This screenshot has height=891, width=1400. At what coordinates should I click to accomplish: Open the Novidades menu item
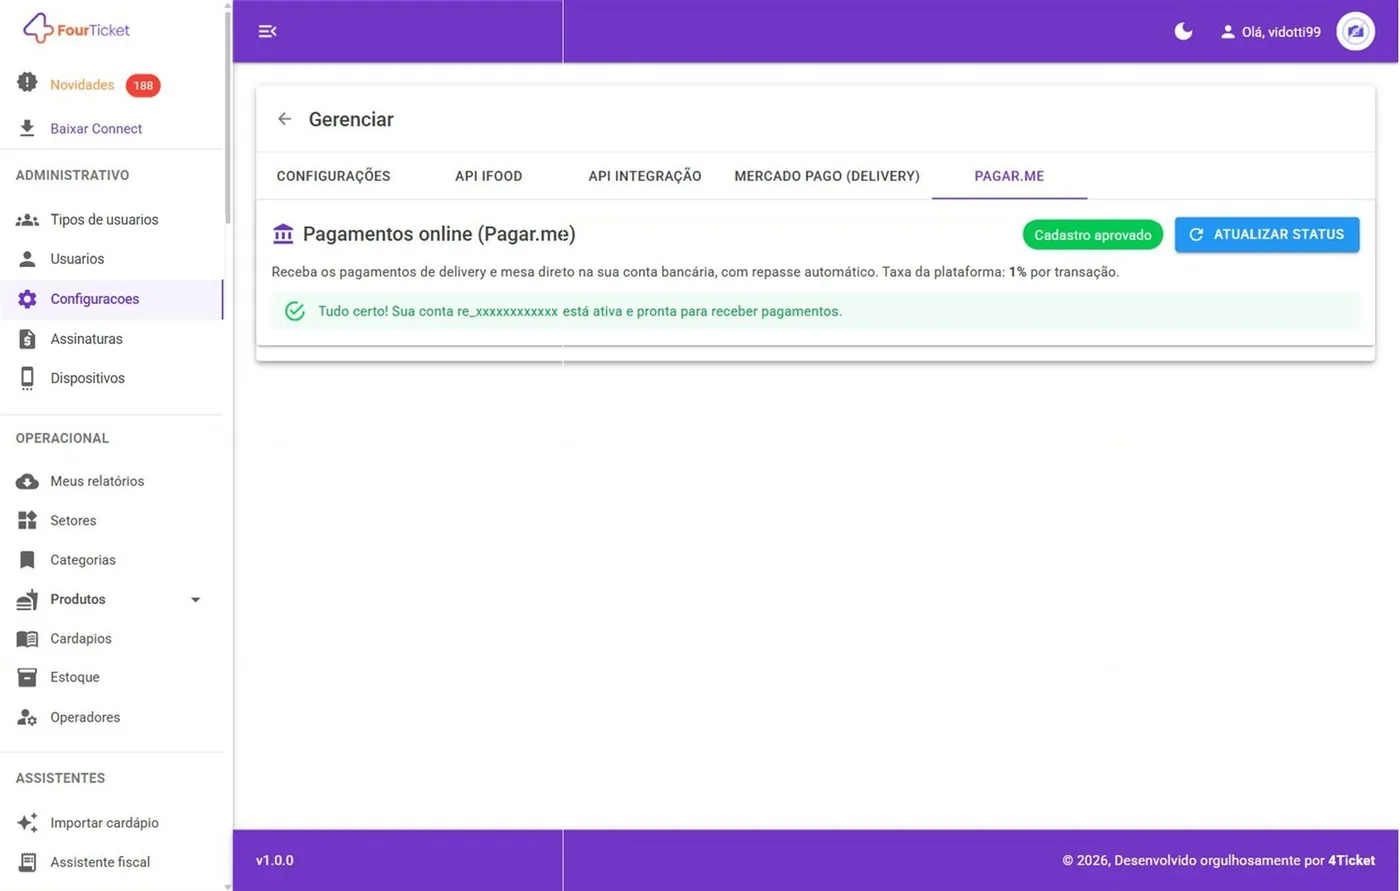coord(83,85)
